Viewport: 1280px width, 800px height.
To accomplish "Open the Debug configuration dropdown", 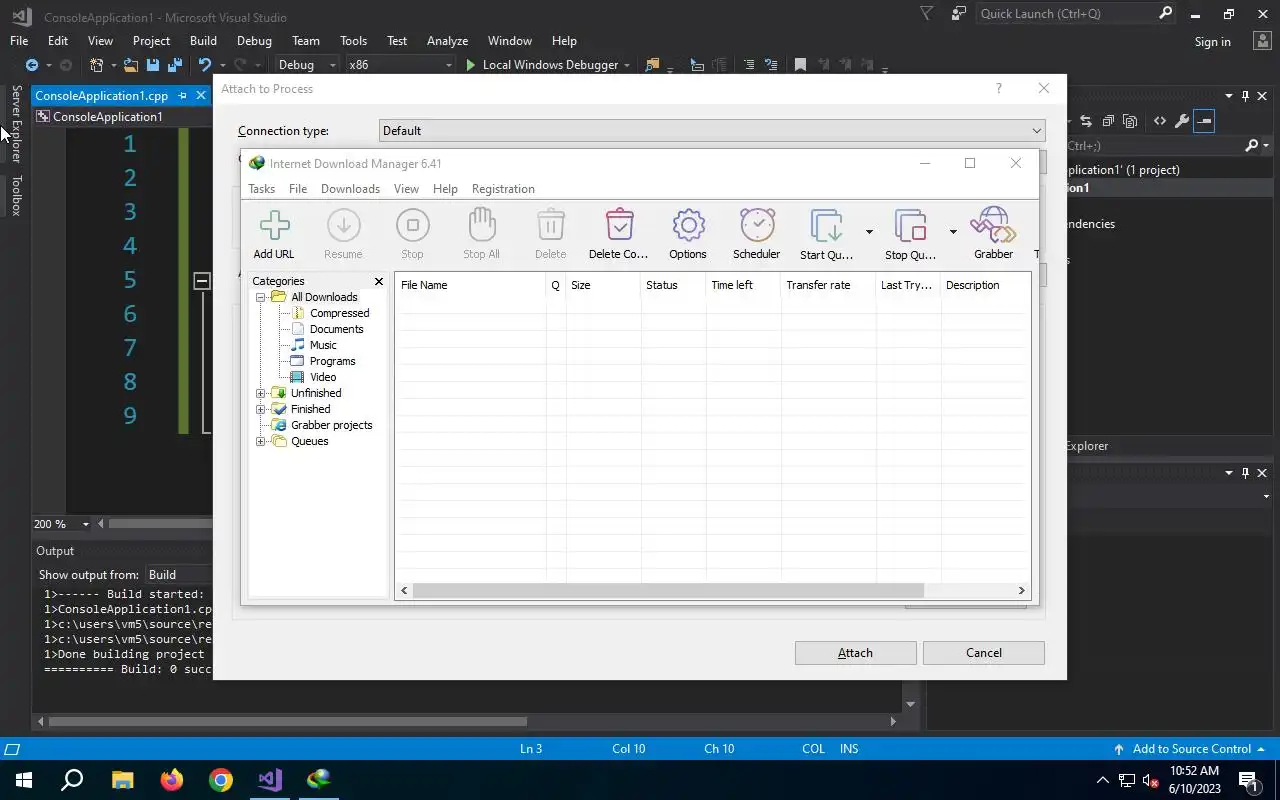I will click(x=308, y=65).
